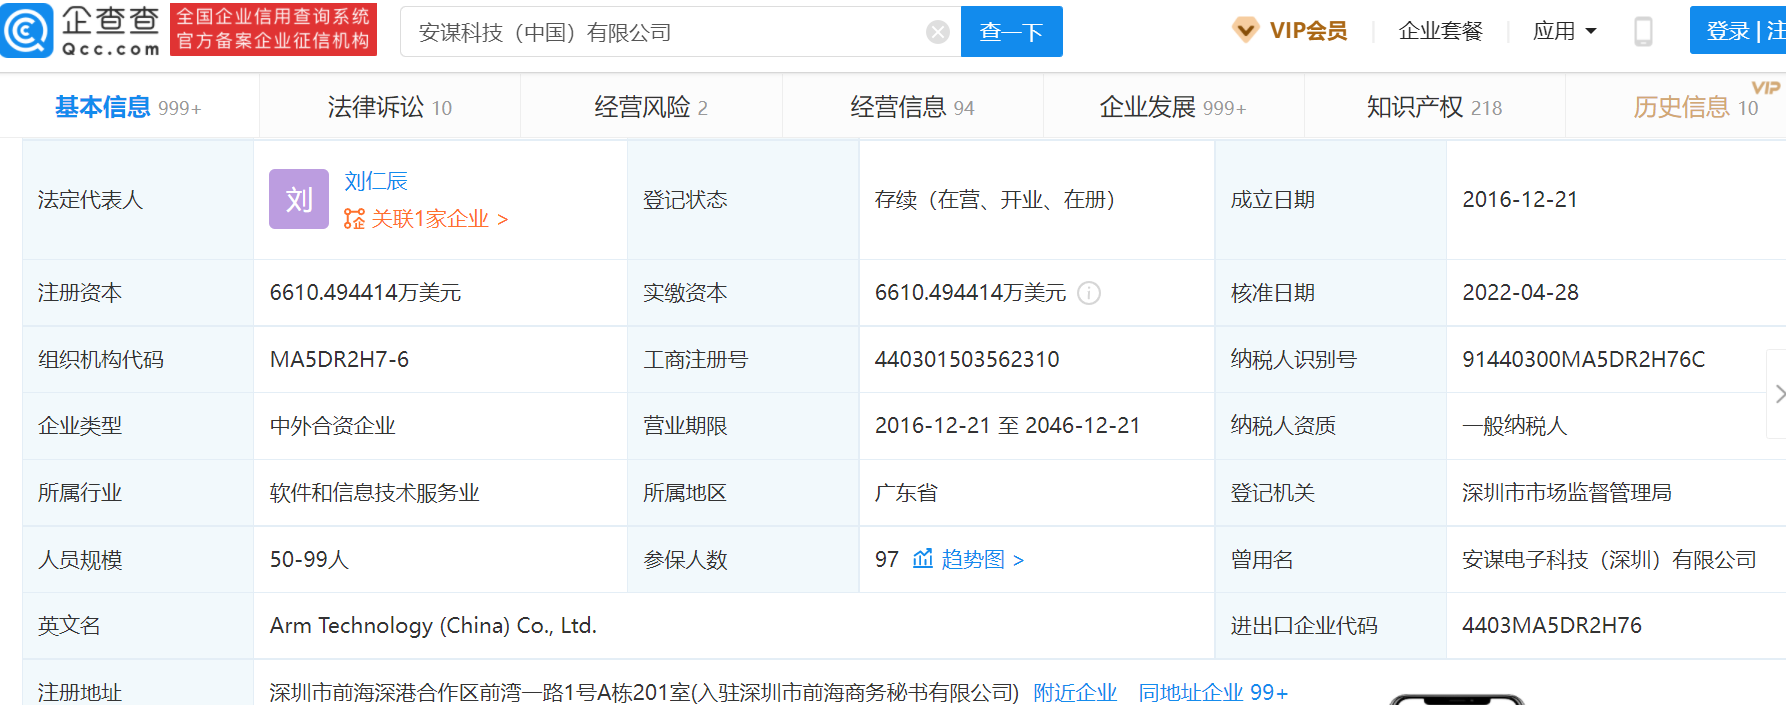Click the 查一下 search button

click(x=1011, y=32)
